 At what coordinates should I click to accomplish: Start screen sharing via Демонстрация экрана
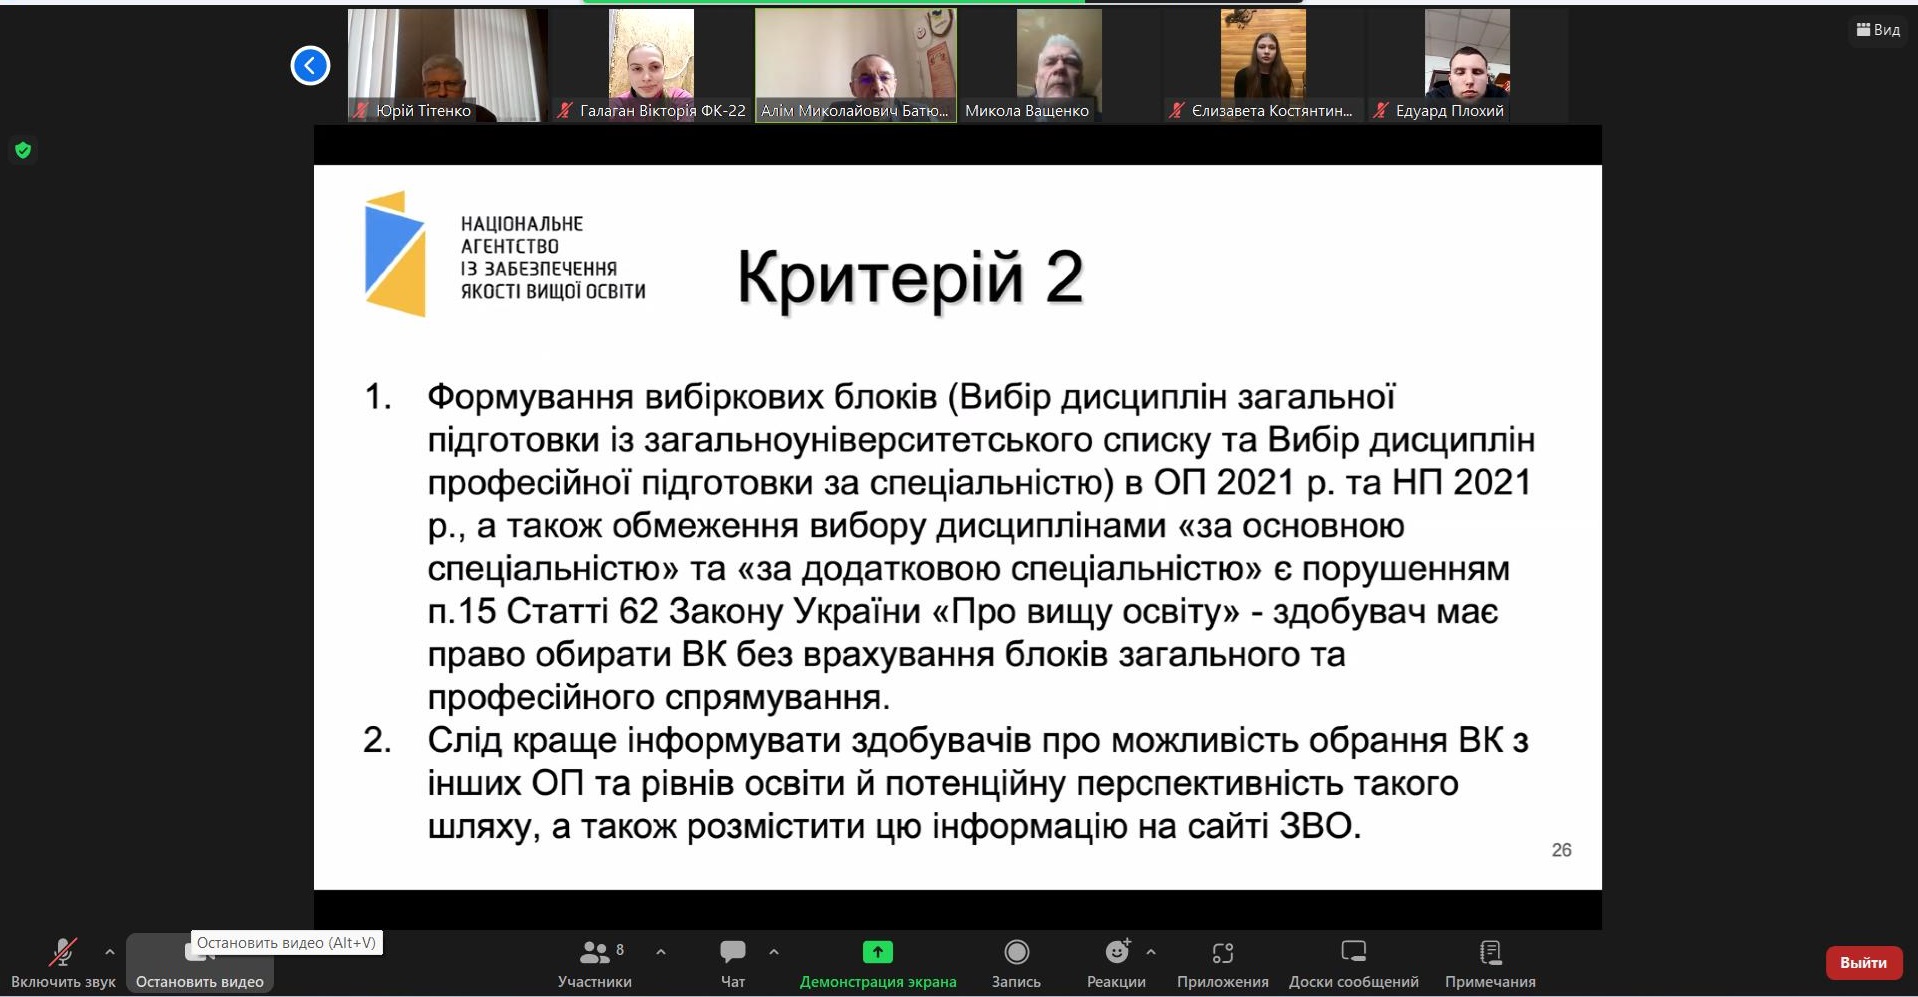coord(877,953)
